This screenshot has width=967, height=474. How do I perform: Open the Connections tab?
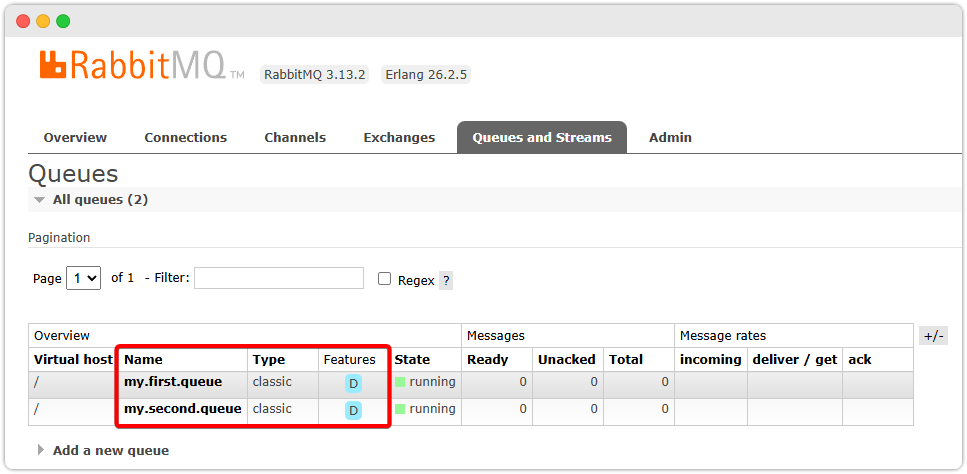pyautogui.click(x=186, y=137)
